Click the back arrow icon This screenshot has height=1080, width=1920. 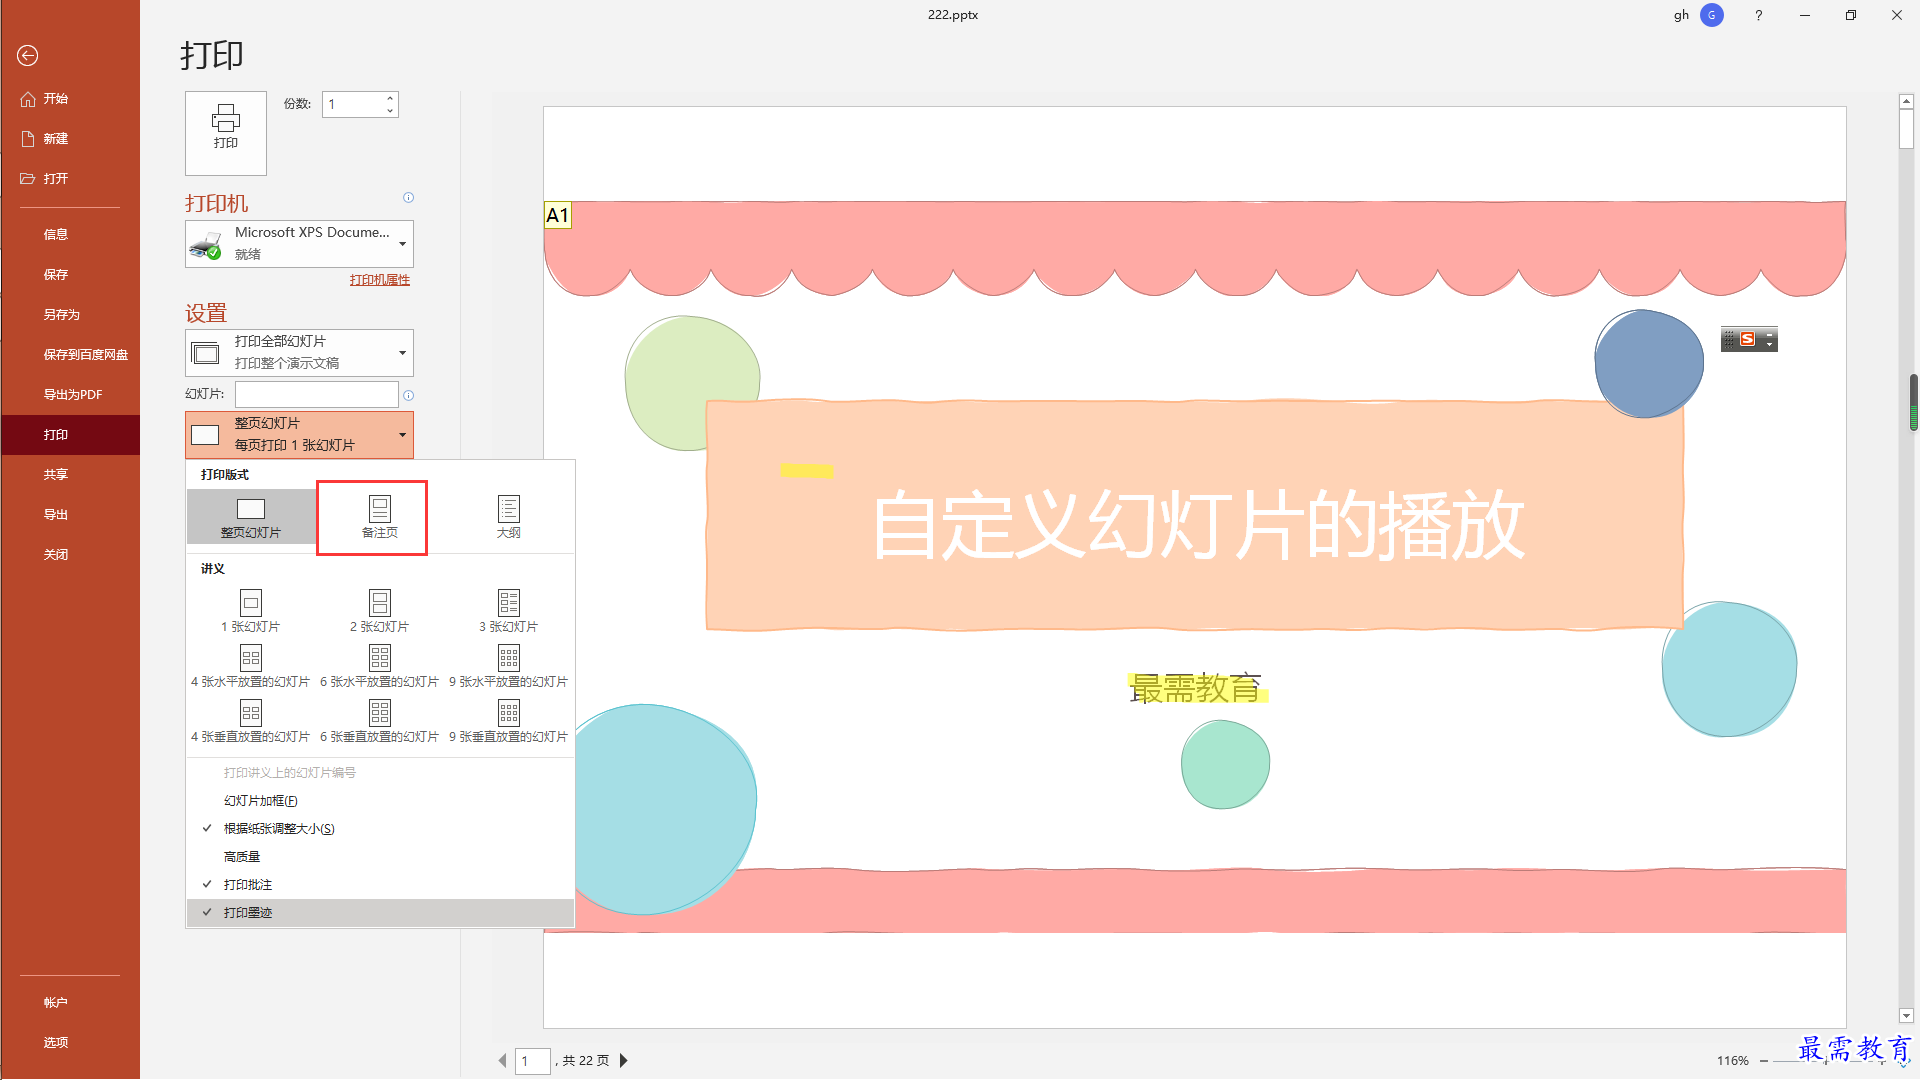pyautogui.click(x=27, y=56)
